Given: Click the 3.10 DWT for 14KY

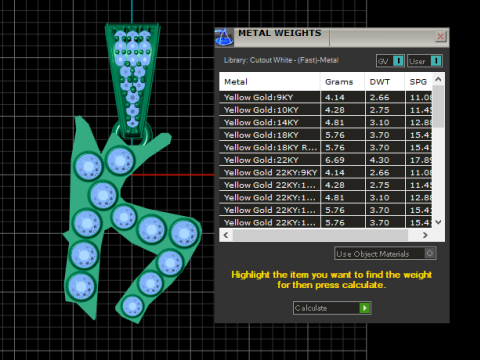Looking at the screenshot, I should [x=379, y=122].
